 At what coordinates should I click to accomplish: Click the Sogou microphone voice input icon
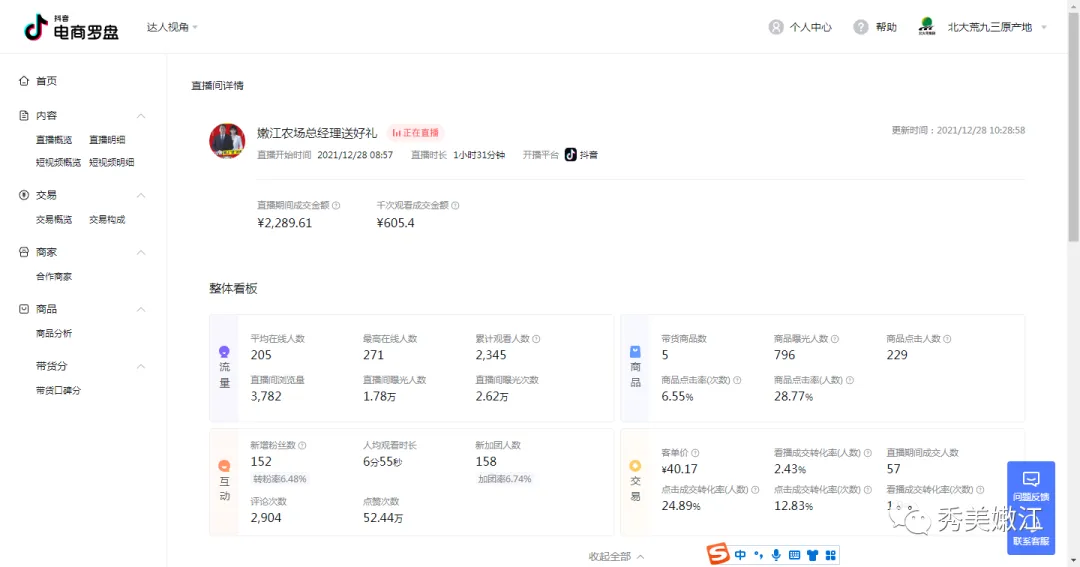click(776, 555)
